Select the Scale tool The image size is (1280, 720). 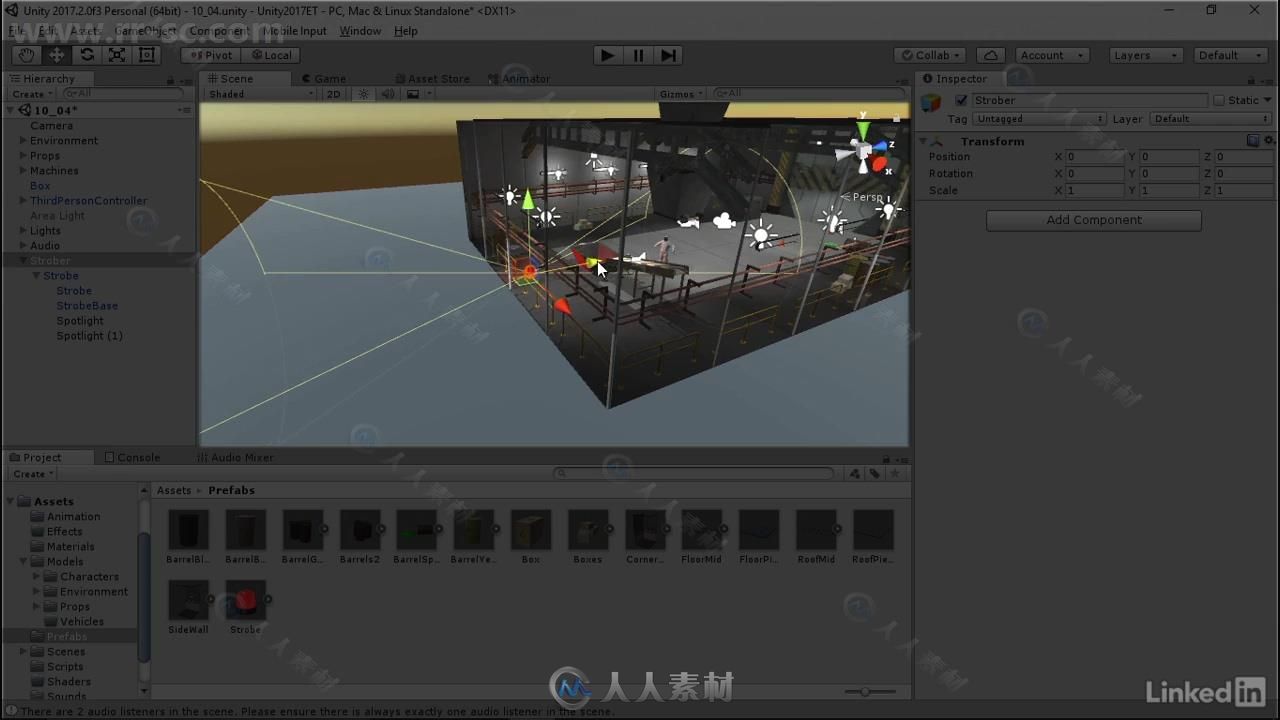[117, 55]
